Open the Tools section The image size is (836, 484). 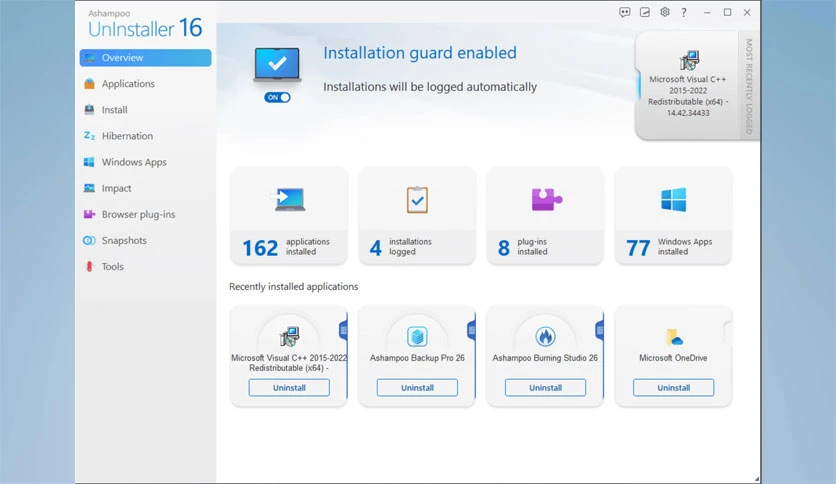[112, 267]
